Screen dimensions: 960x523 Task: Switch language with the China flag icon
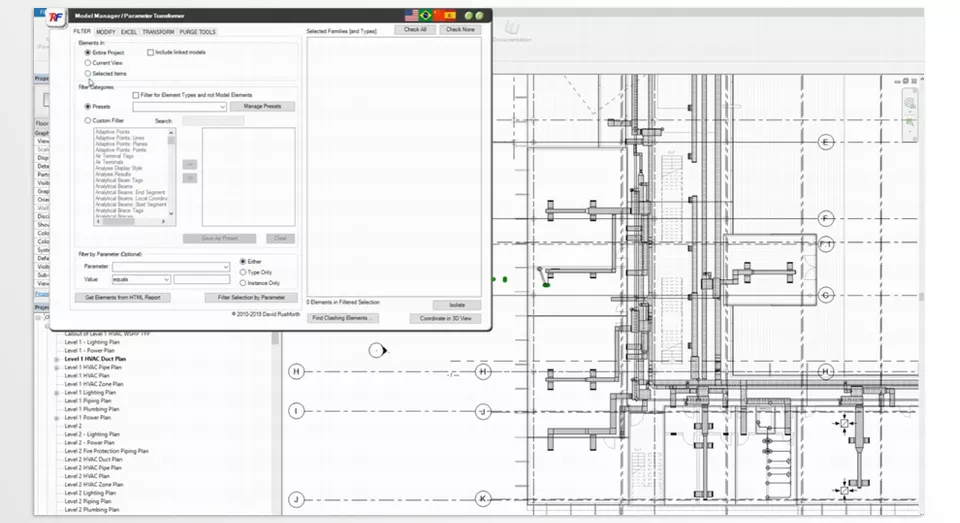click(x=438, y=15)
